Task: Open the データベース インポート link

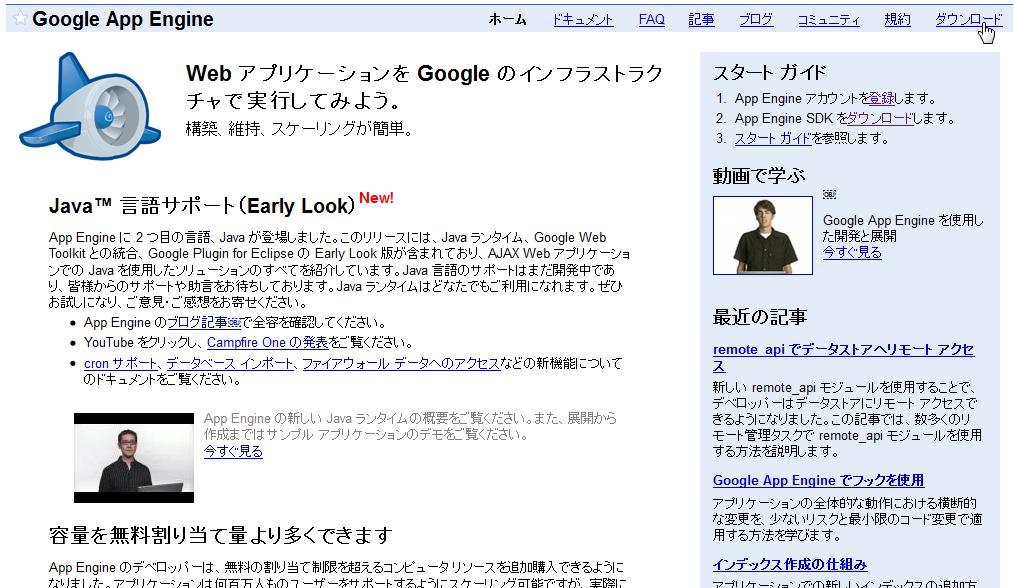Action: point(230,364)
